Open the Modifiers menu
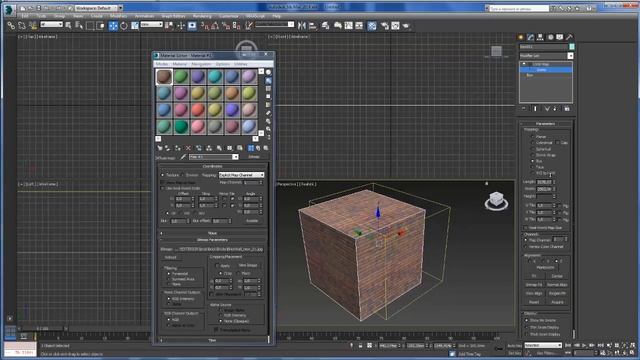This screenshot has width=640, height=360. coord(118,16)
